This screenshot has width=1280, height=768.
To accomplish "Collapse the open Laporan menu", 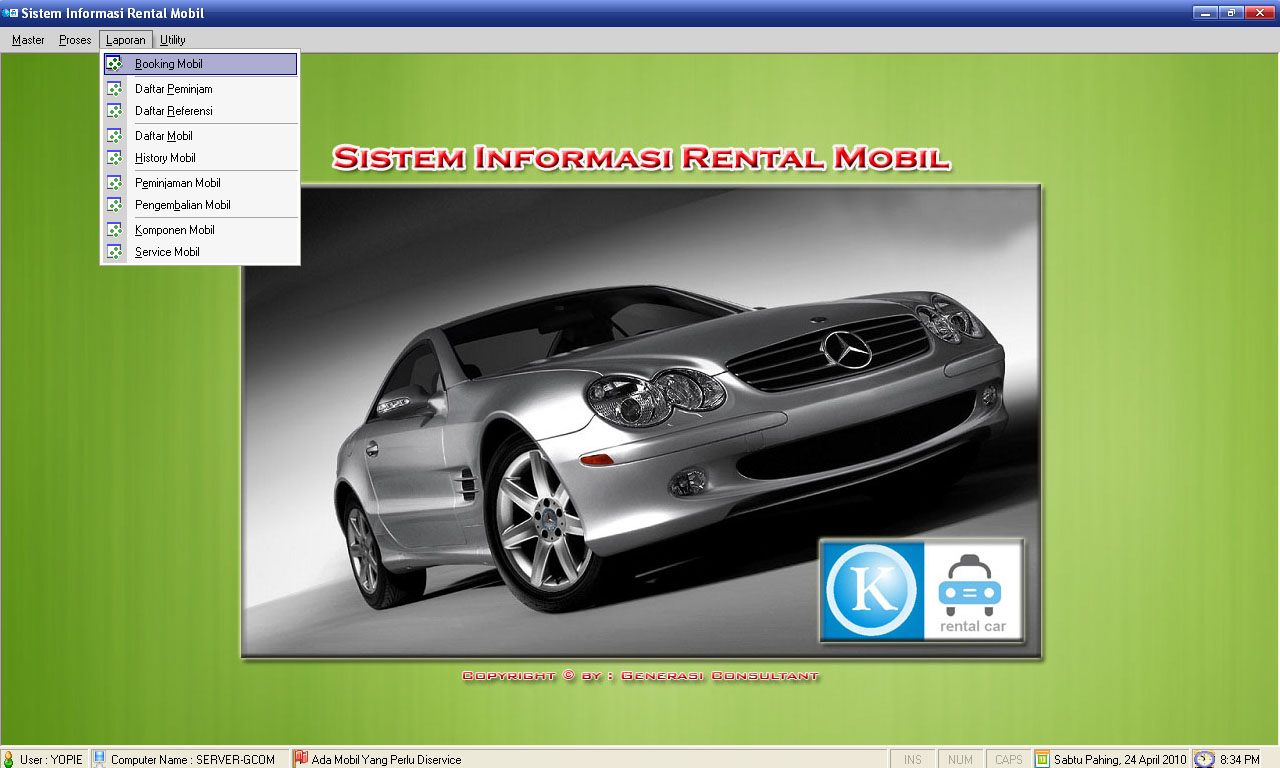I will tap(126, 40).
